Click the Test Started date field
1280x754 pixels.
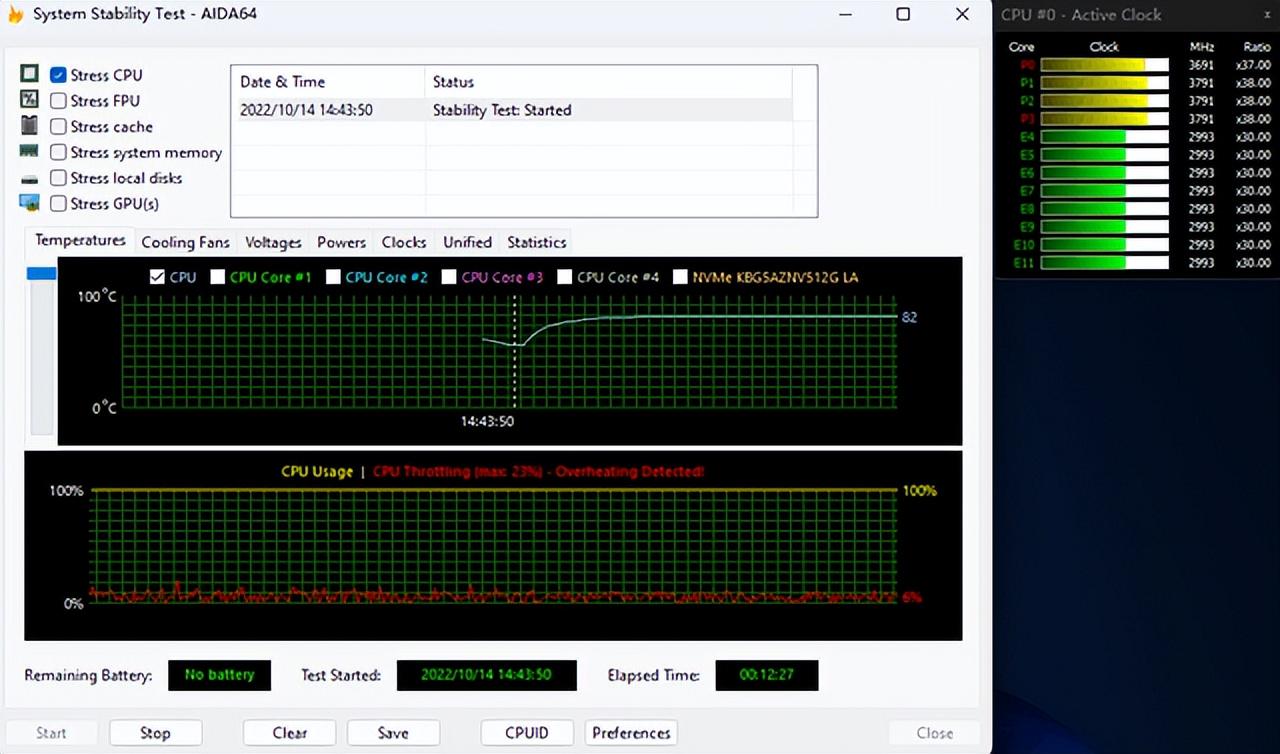coord(486,675)
